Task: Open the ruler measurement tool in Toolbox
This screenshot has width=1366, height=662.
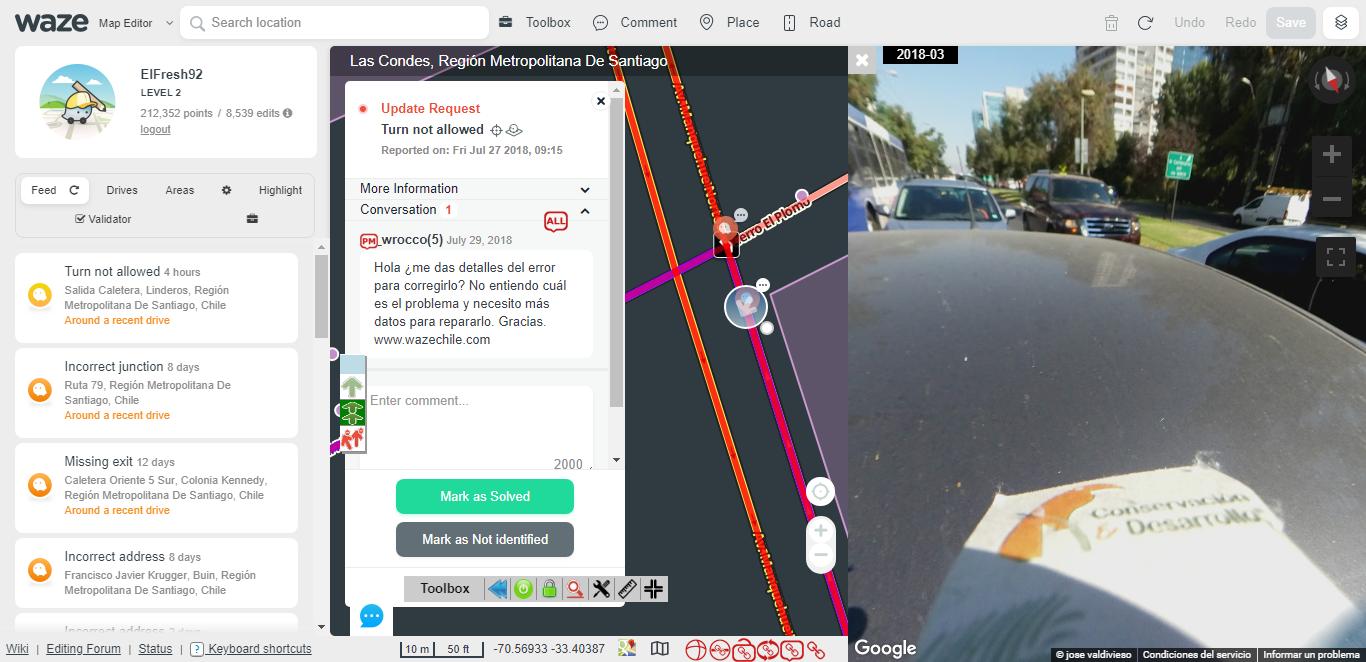Action: [627, 589]
